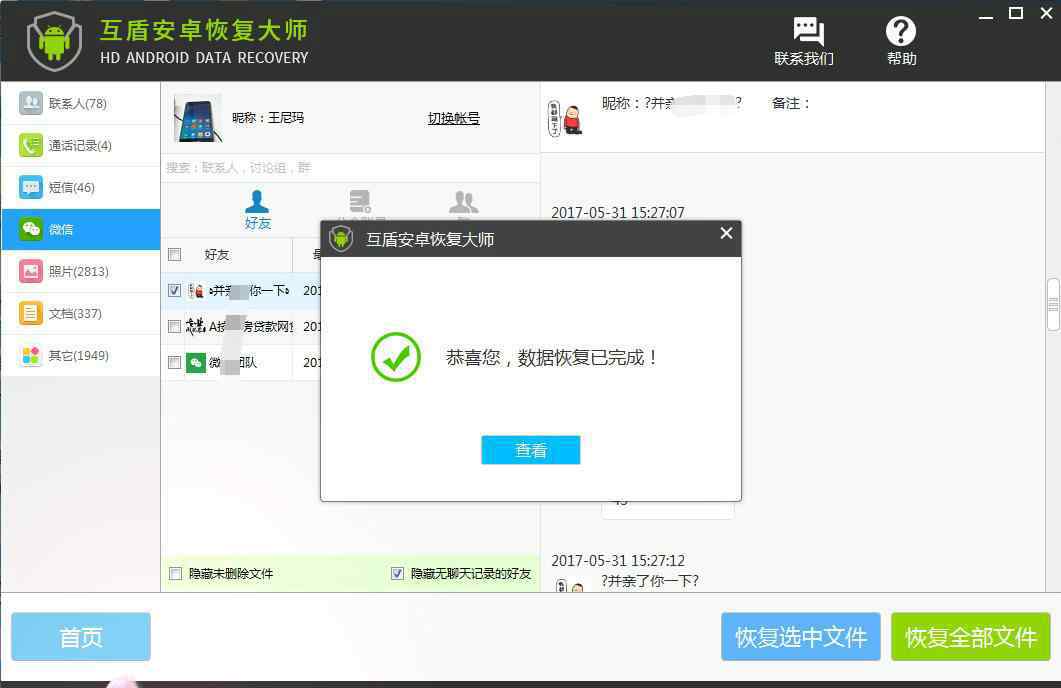Click the 昵称：王尼玛 label
The height and width of the screenshot is (688, 1061).
click(268, 118)
